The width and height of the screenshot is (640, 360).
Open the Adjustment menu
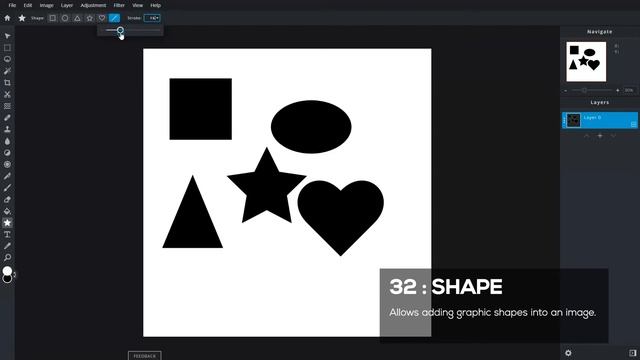[x=93, y=5]
